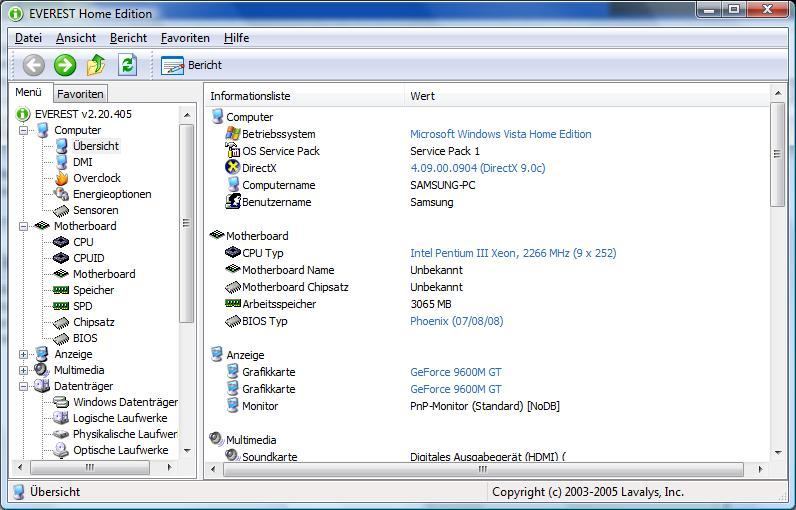Select the 3065 MB Arbeitsspeicher value

point(430,304)
